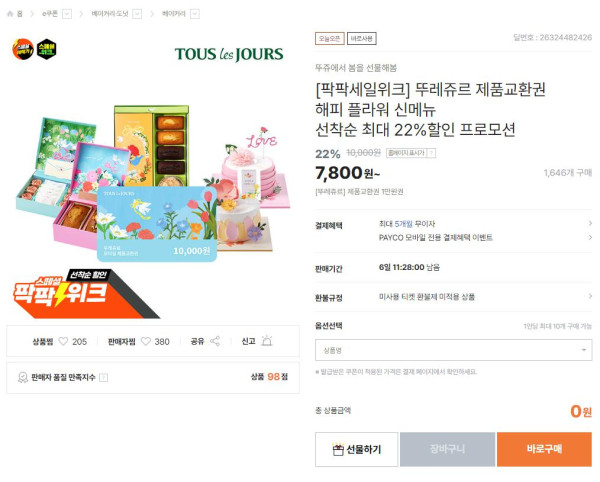
Task: Open the 상품명 option select box
Action: (453, 350)
